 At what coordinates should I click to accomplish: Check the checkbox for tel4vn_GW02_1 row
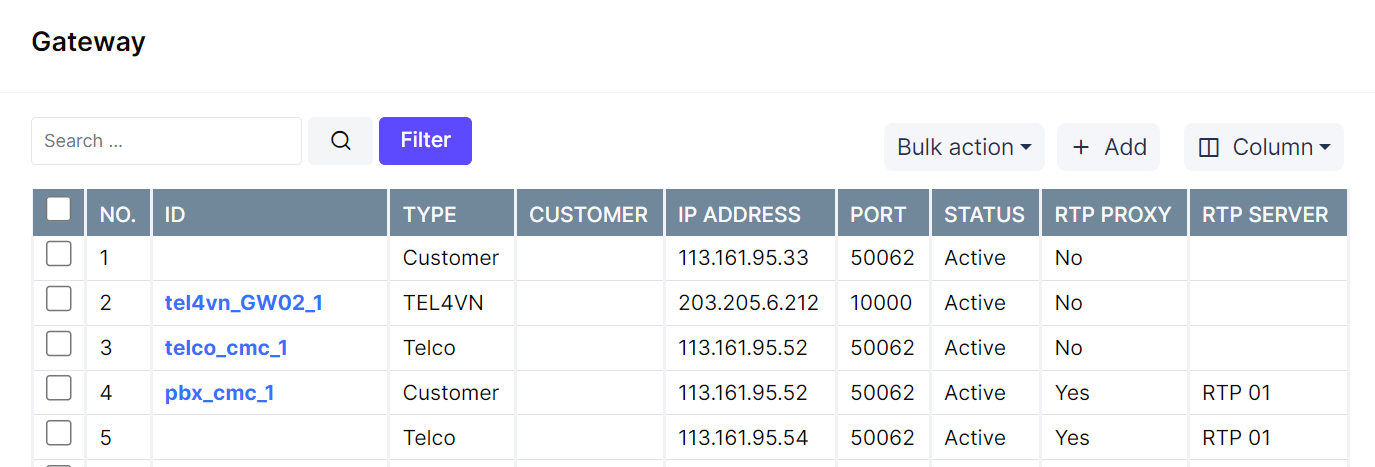coord(59,299)
